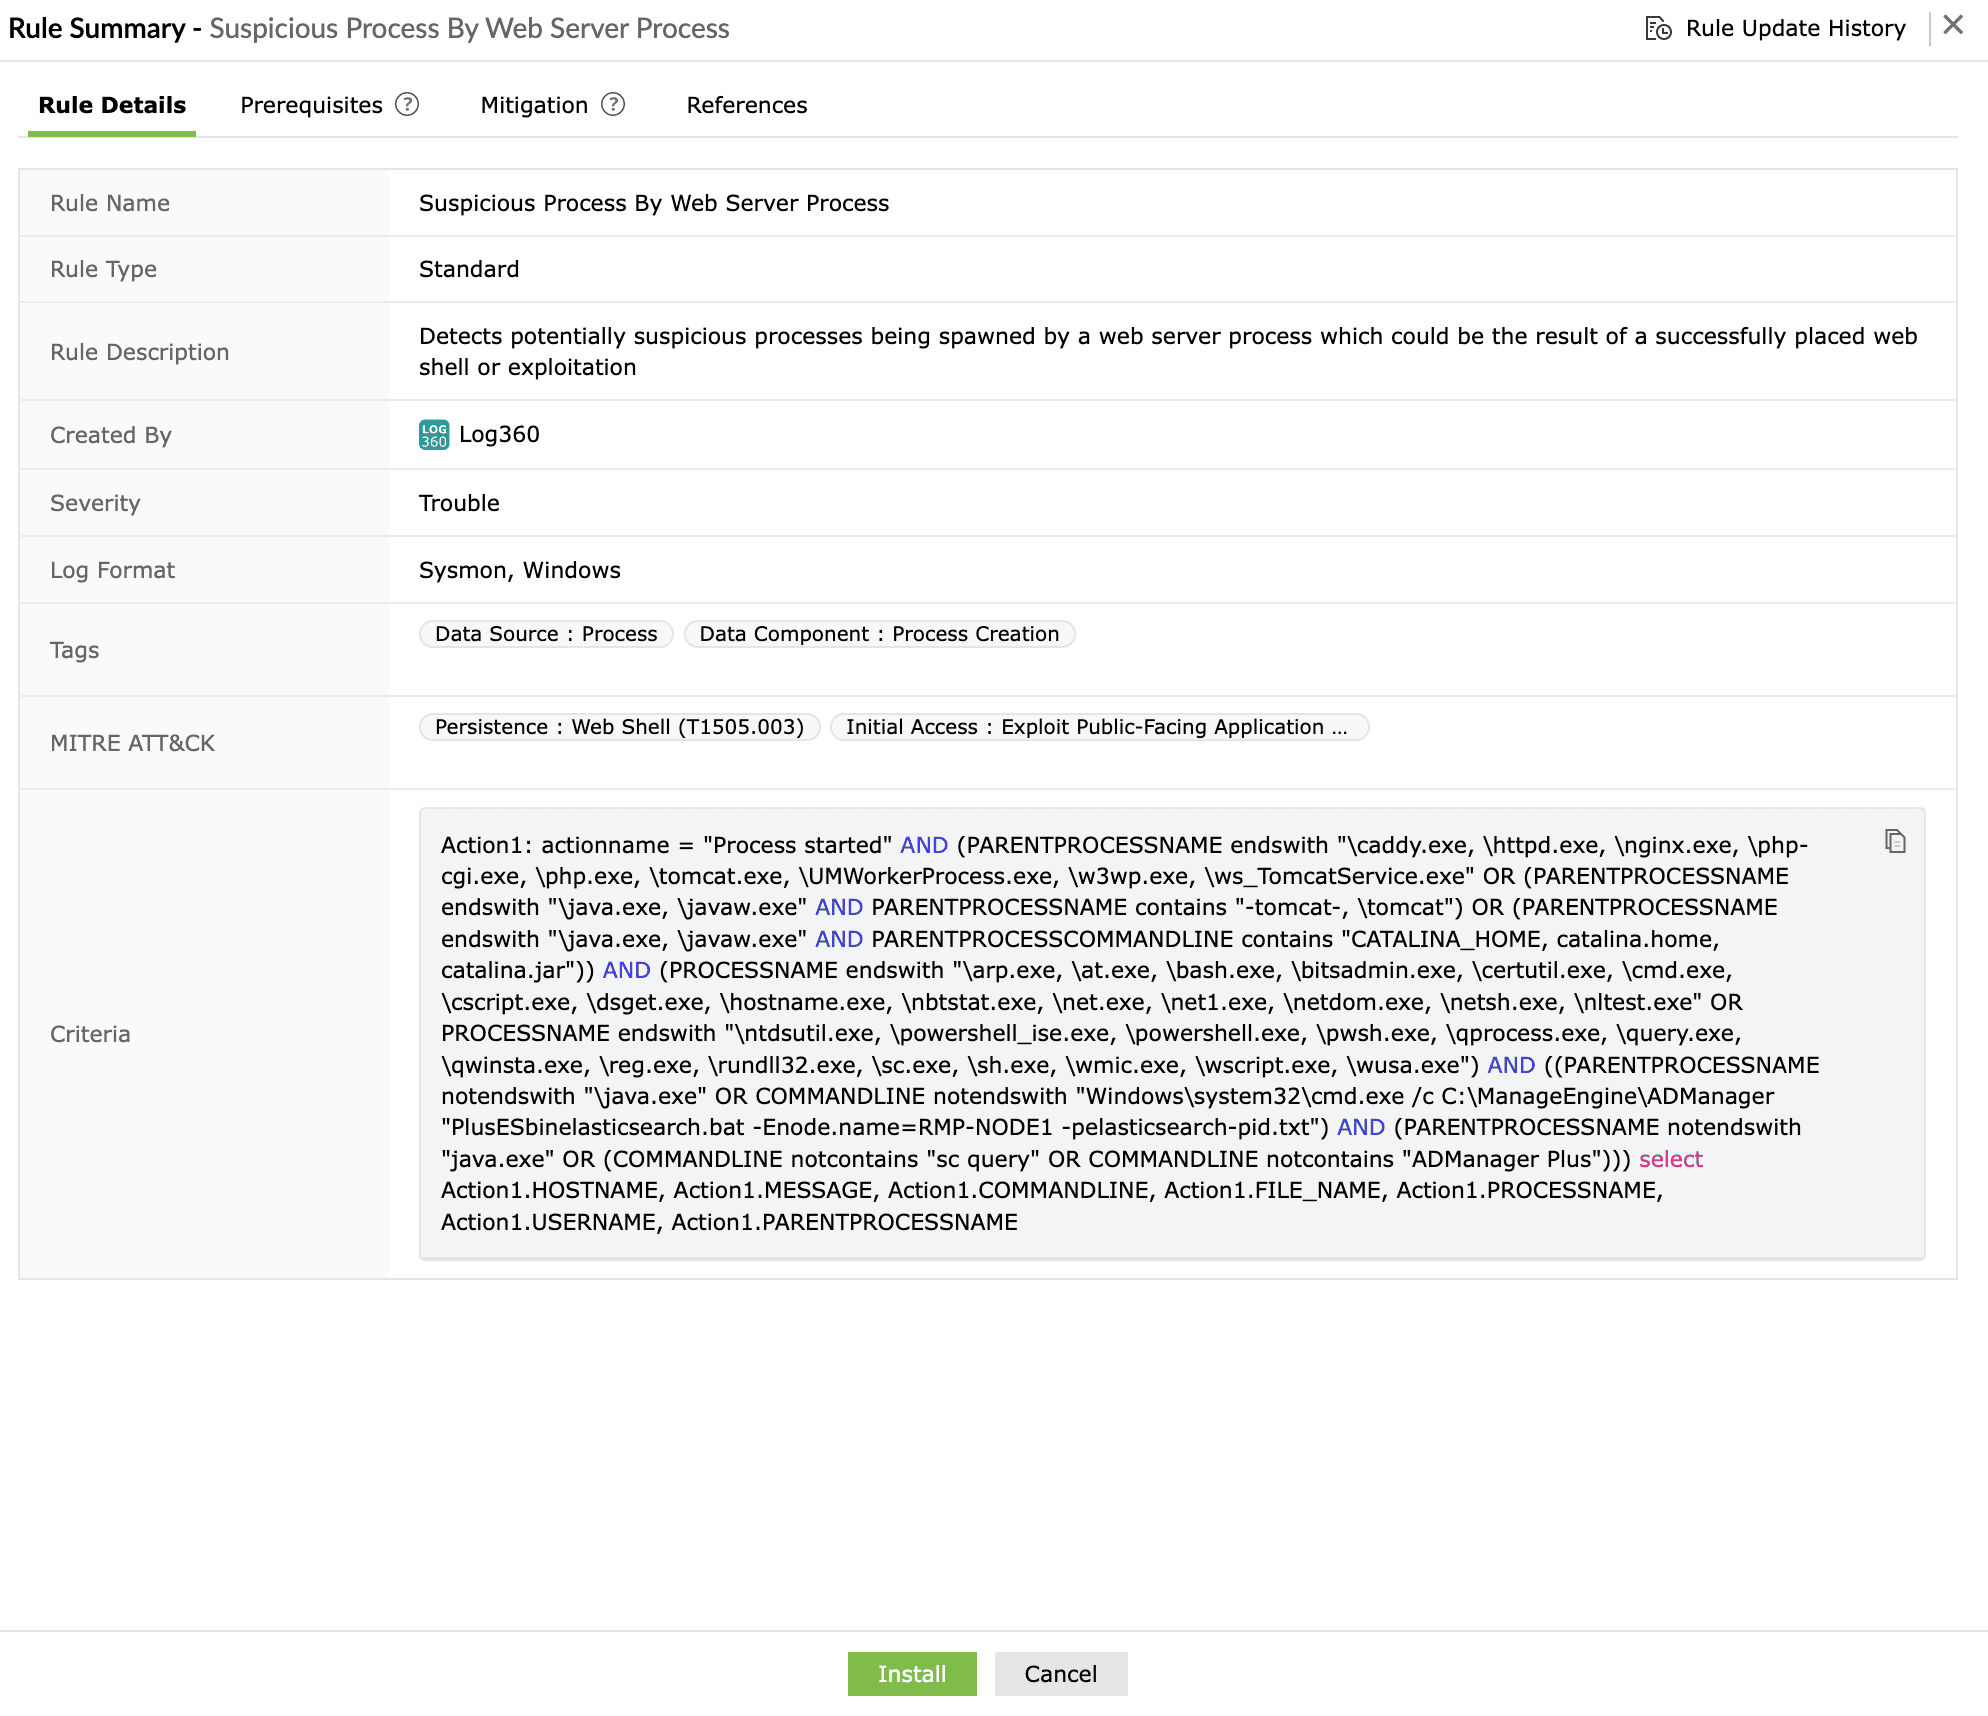The height and width of the screenshot is (1716, 1988).
Task: Copy the Criteria query with the copy icon
Action: click(x=1896, y=841)
